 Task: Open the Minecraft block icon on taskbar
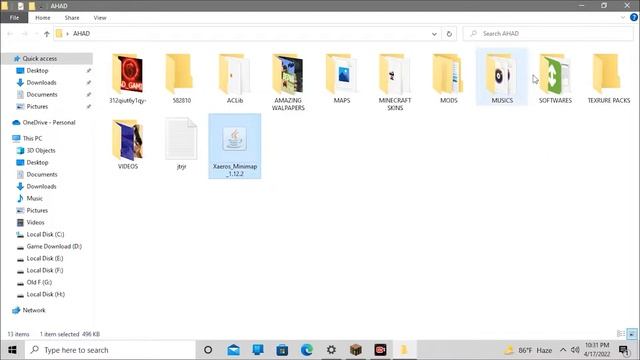point(356,350)
